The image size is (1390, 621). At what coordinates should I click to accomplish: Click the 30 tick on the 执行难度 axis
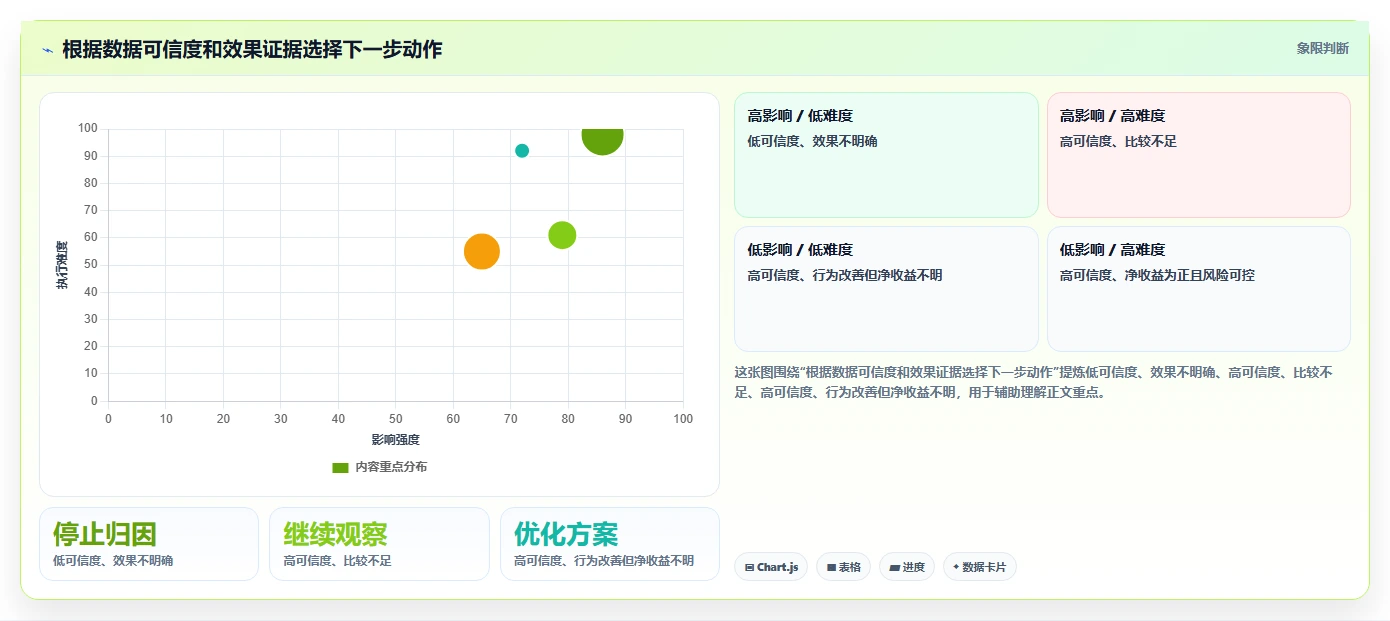click(91, 319)
